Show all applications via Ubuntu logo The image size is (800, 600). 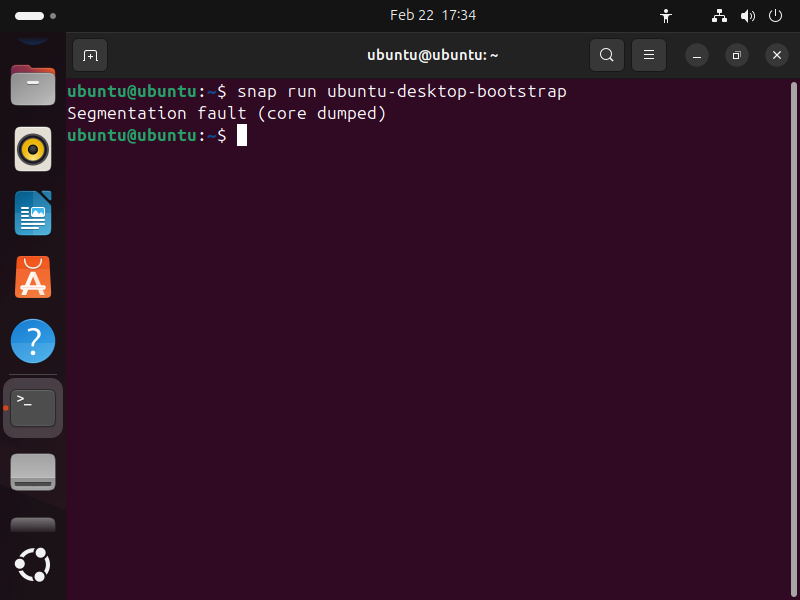tap(33, 565)
